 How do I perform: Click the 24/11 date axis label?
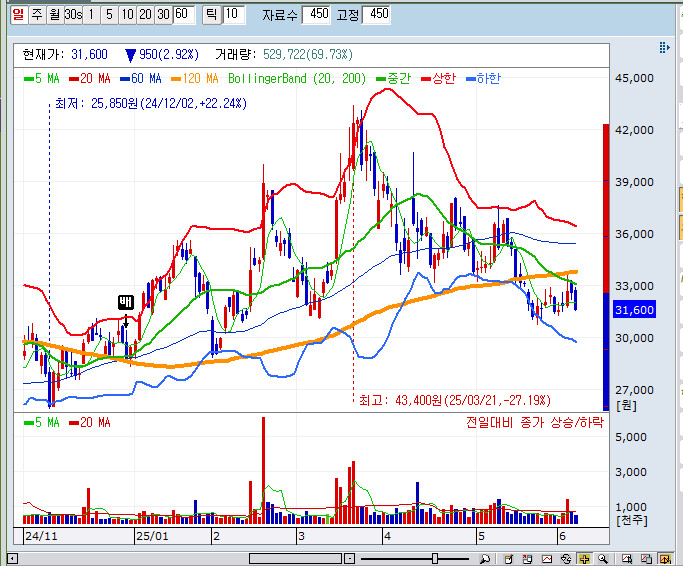[41, 536]
